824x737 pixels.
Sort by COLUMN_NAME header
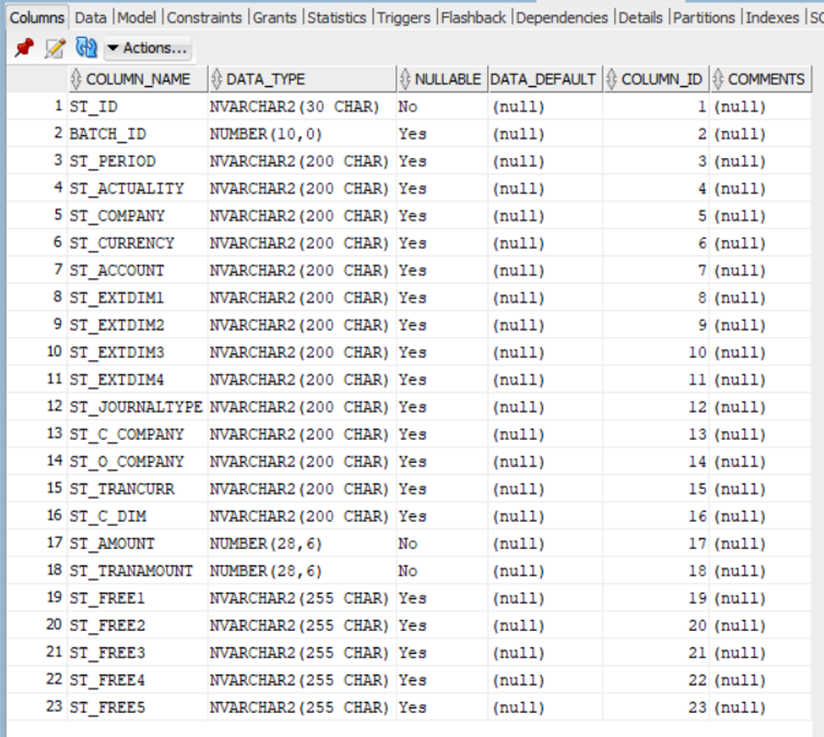coord(138,79)
